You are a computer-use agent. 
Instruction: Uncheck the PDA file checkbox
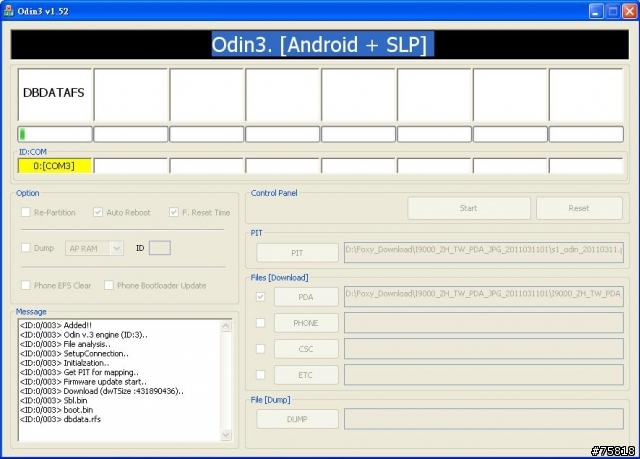(260, 297)
